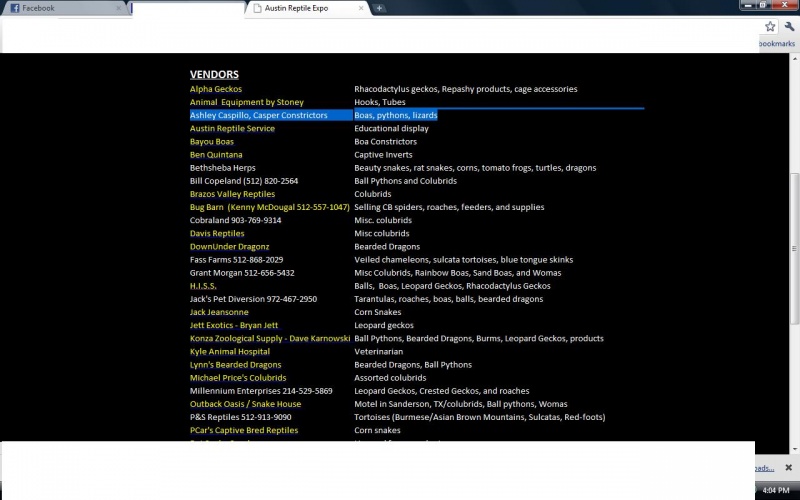Open Animal Equipment by Stoney link
Image resolution: width=800 pixels, height=500 pixels.
pos(246,102)
